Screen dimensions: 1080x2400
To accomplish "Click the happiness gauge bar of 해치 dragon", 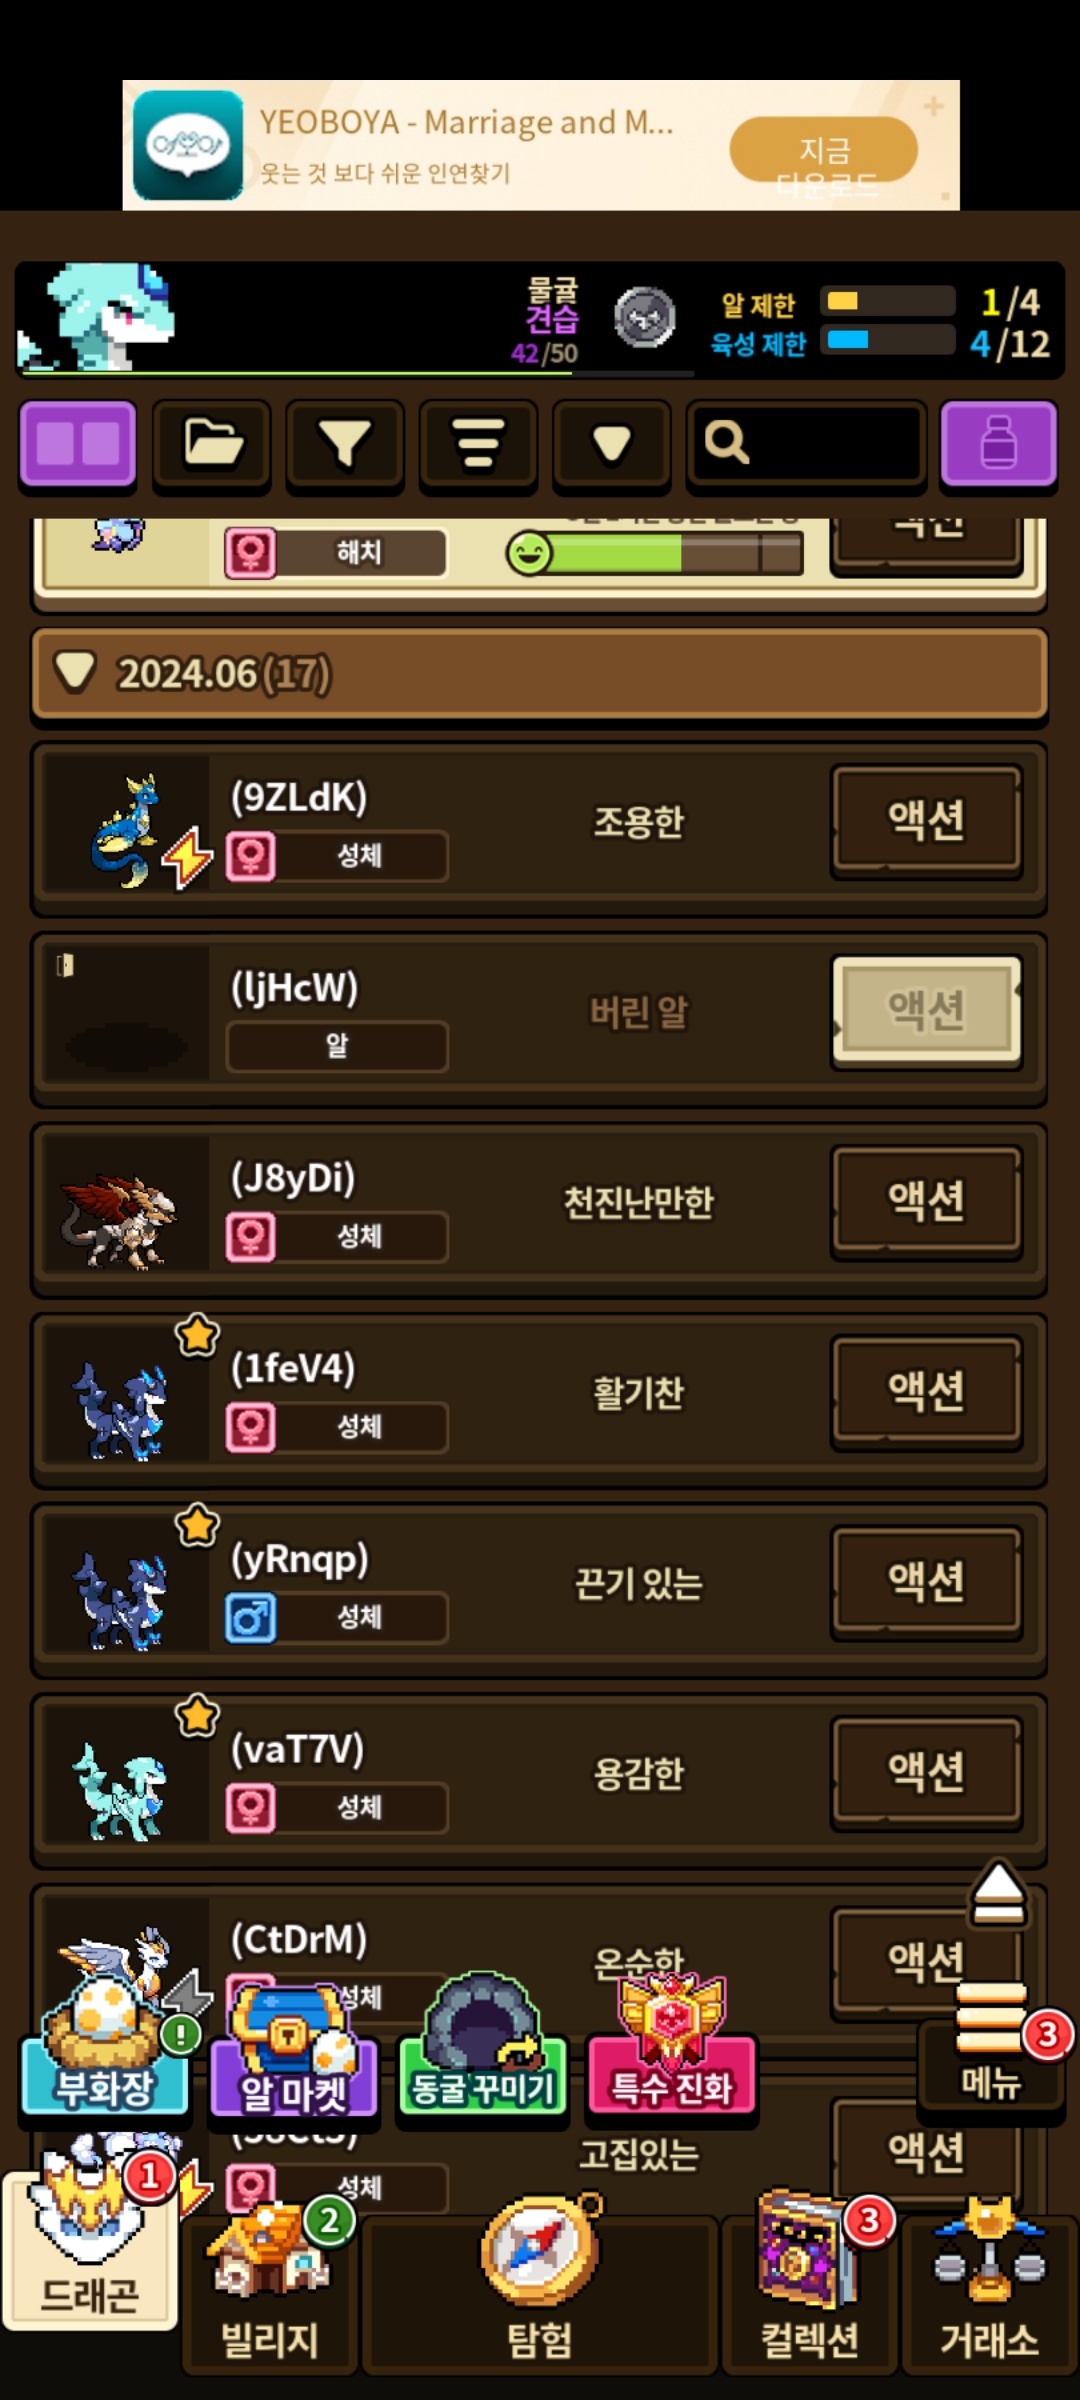I will pos(655,552).
